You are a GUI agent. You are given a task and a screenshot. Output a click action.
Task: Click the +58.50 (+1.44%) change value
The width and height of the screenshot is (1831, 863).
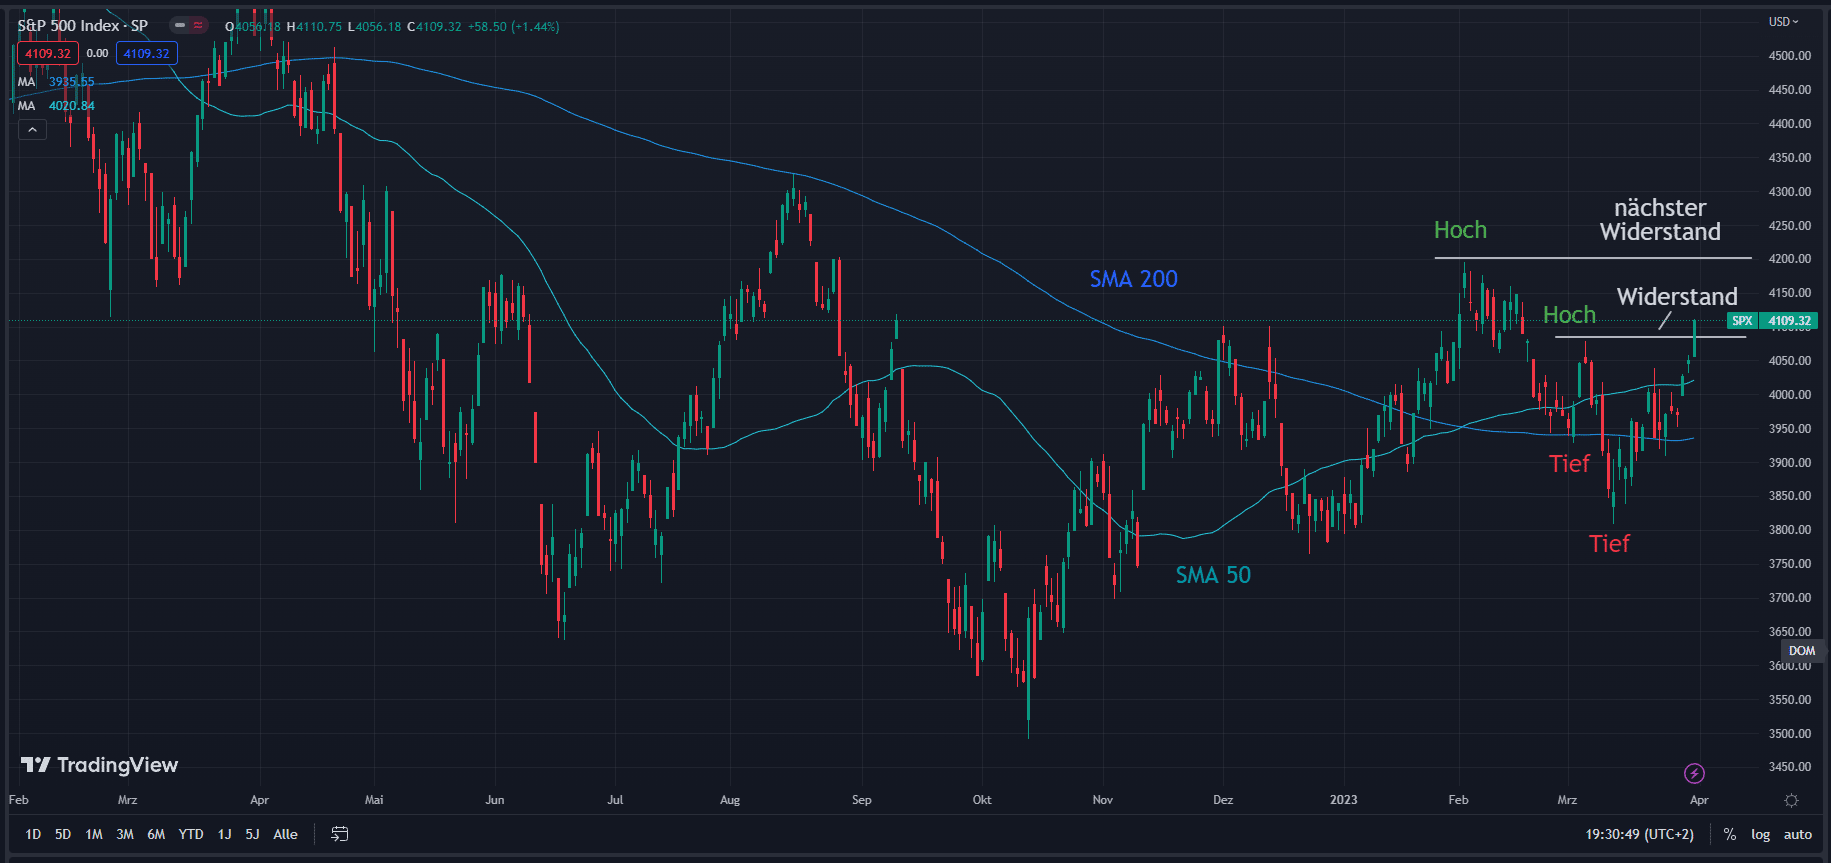tap(512, 27)
